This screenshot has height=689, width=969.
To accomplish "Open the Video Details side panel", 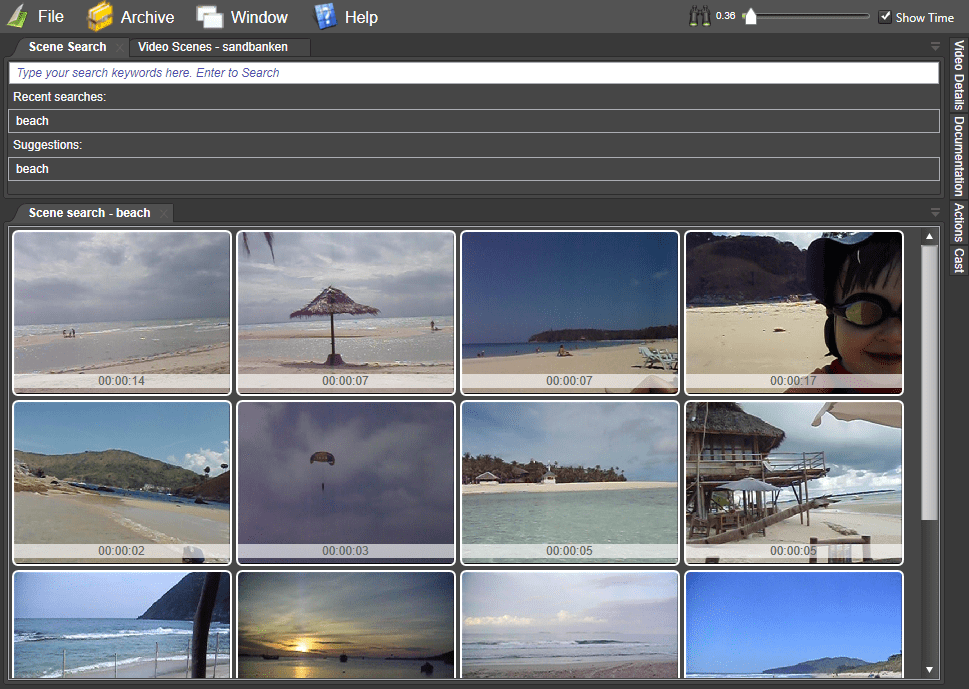I will 958,75.
